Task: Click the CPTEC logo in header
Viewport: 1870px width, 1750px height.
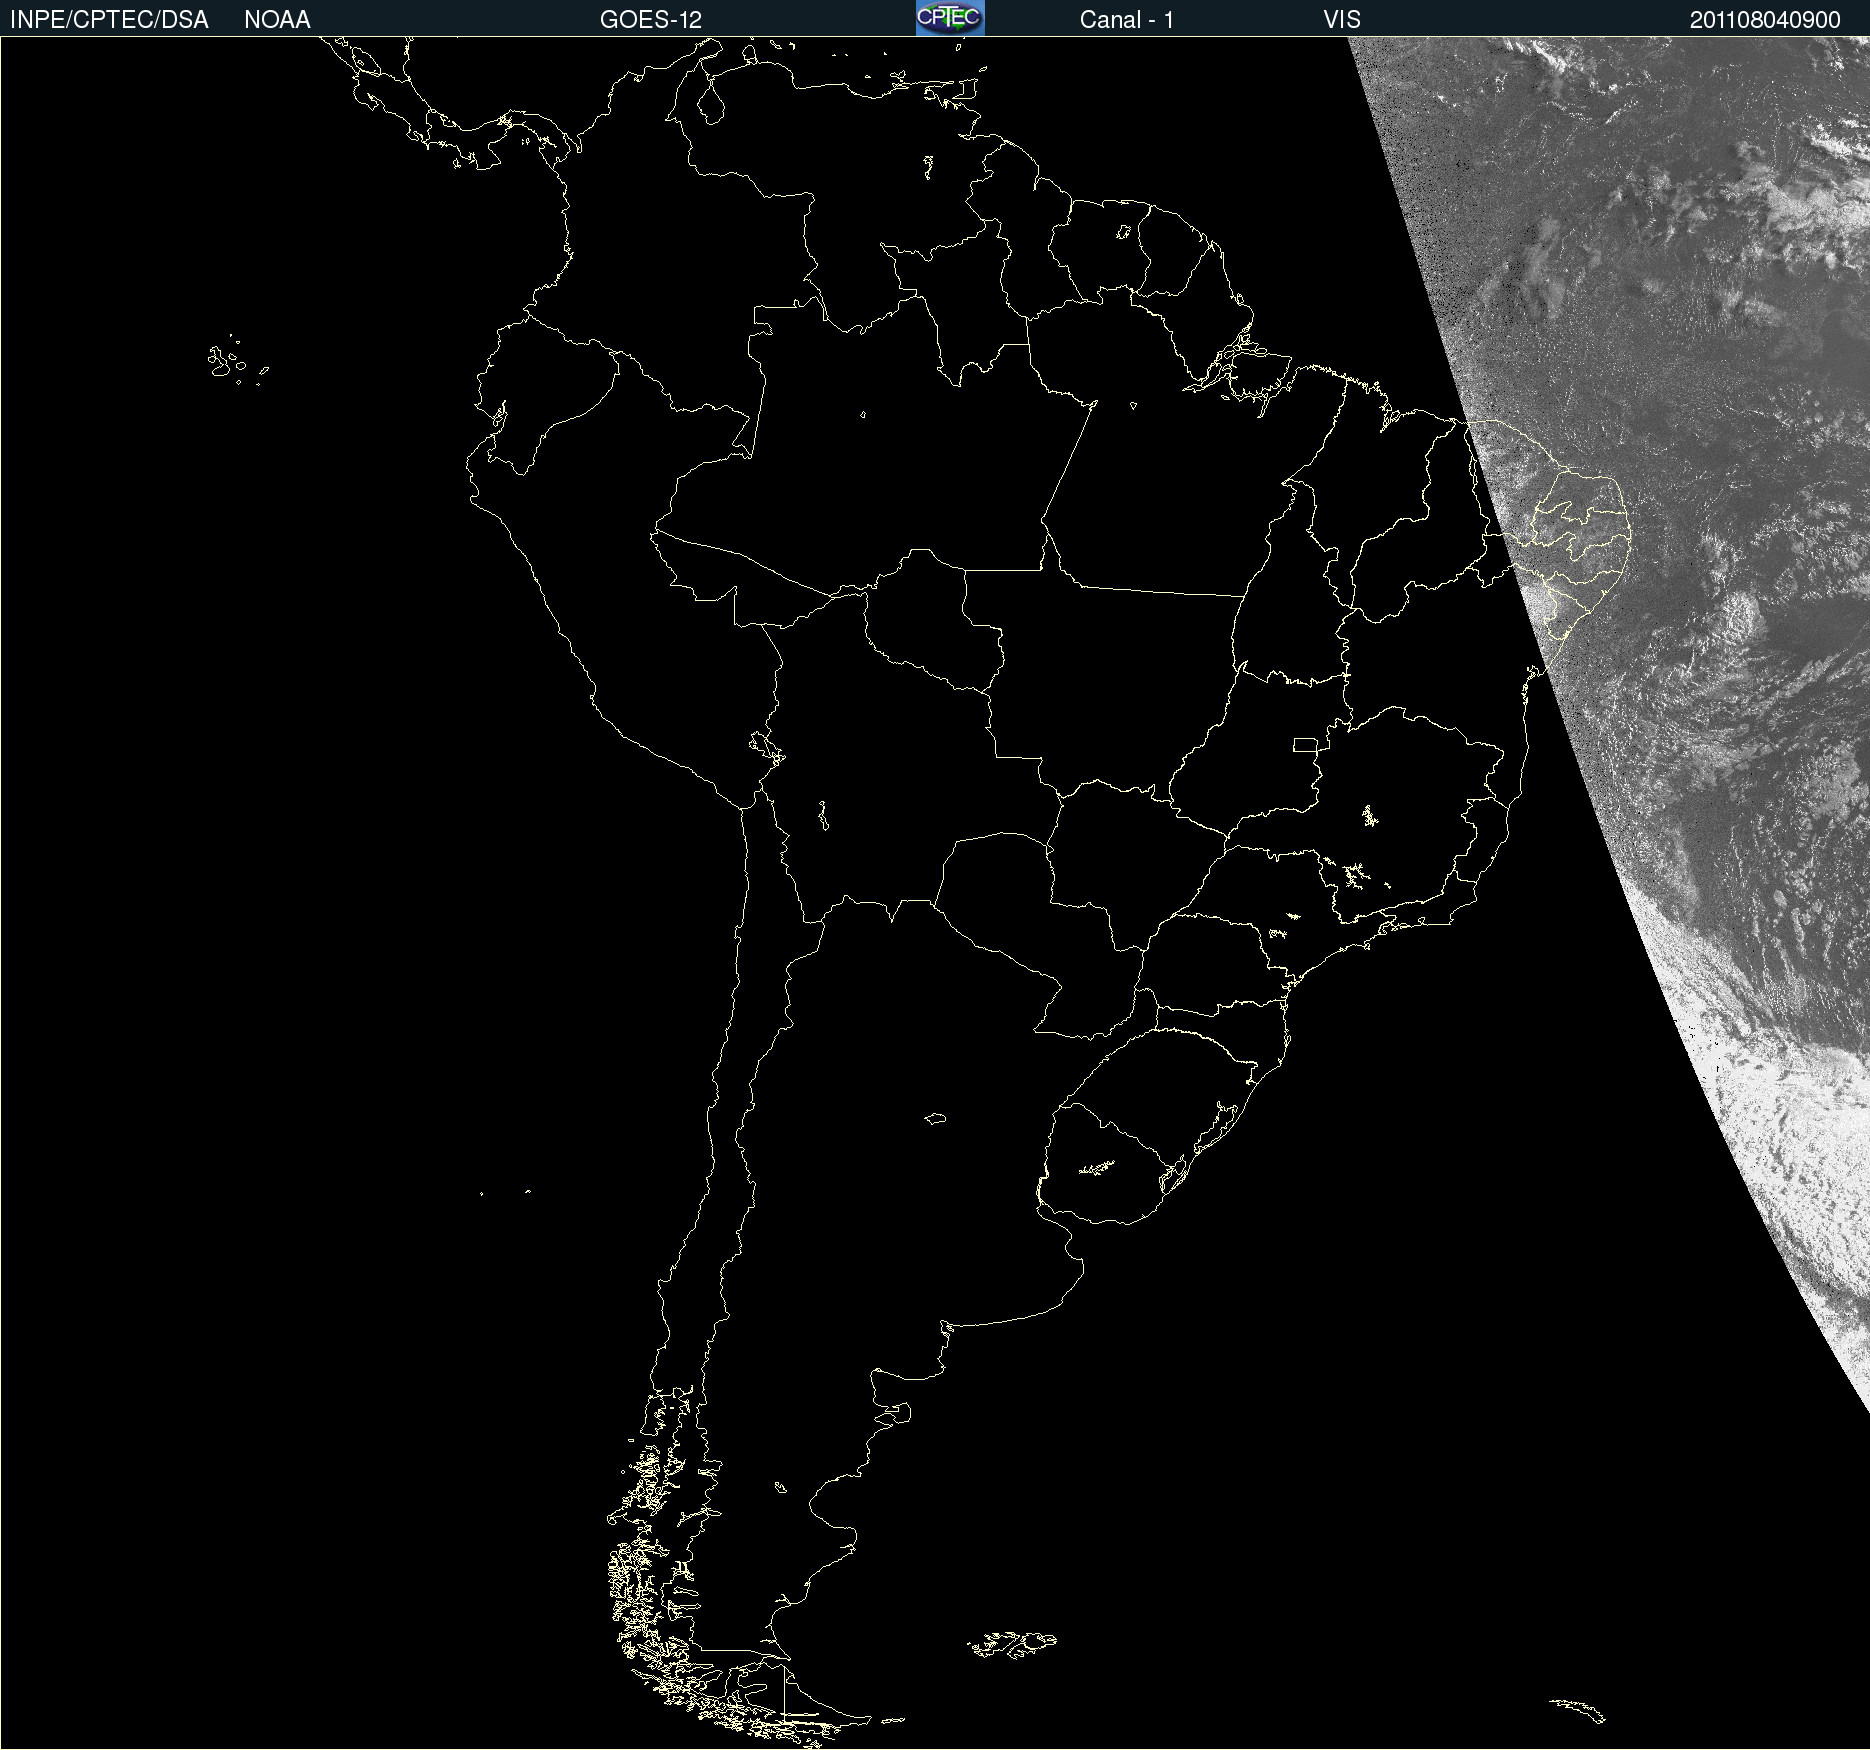Action: [950, 18]
